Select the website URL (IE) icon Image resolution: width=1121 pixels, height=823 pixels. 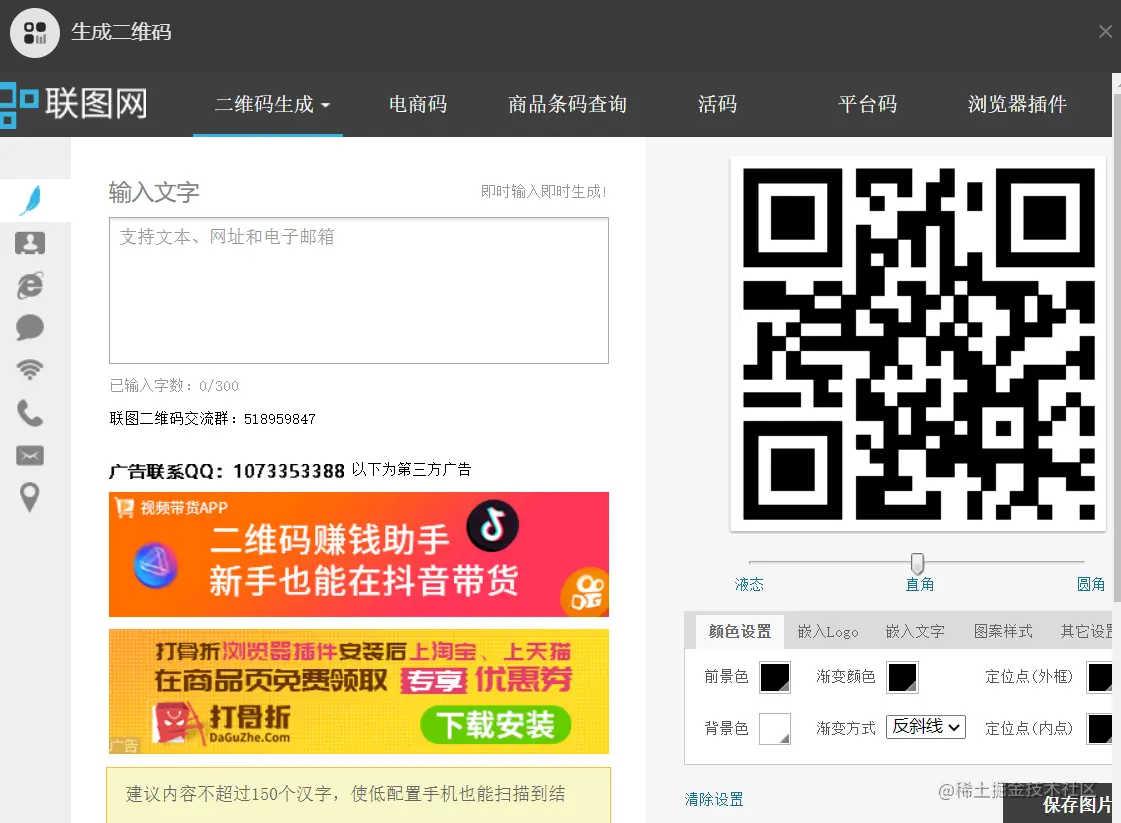(30, 285)
